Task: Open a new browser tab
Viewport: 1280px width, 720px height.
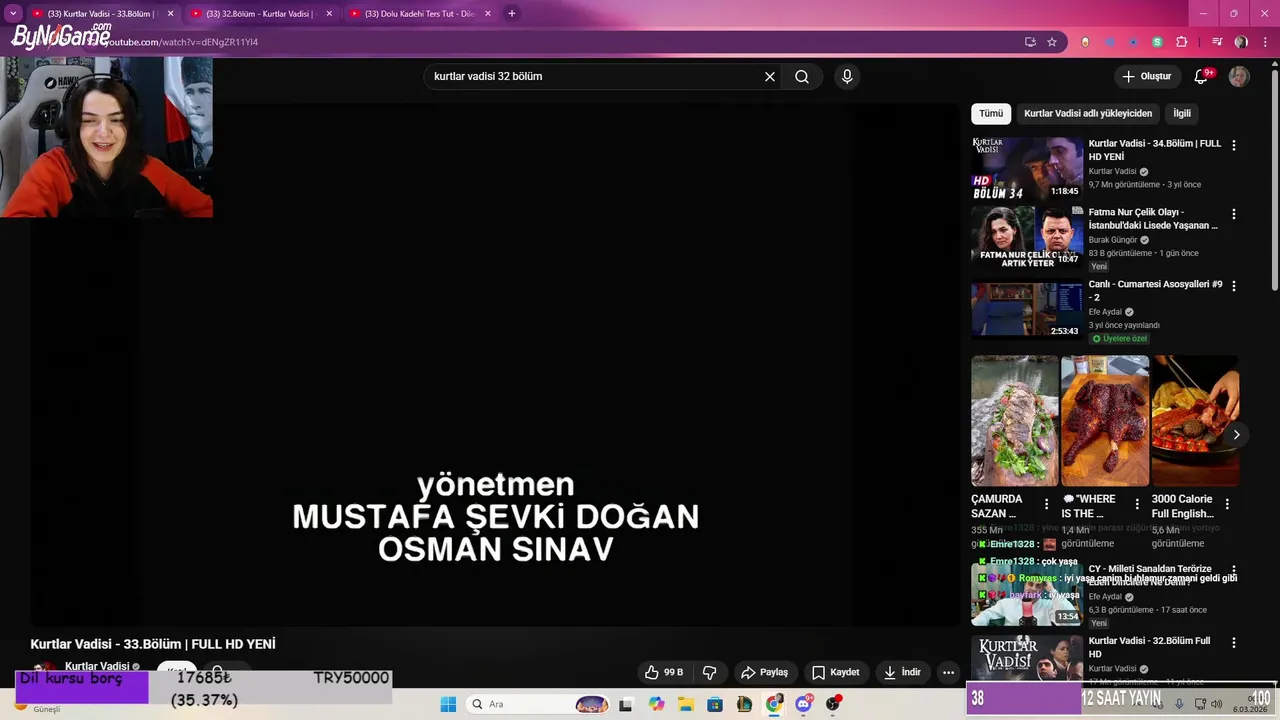Action: 512,14
